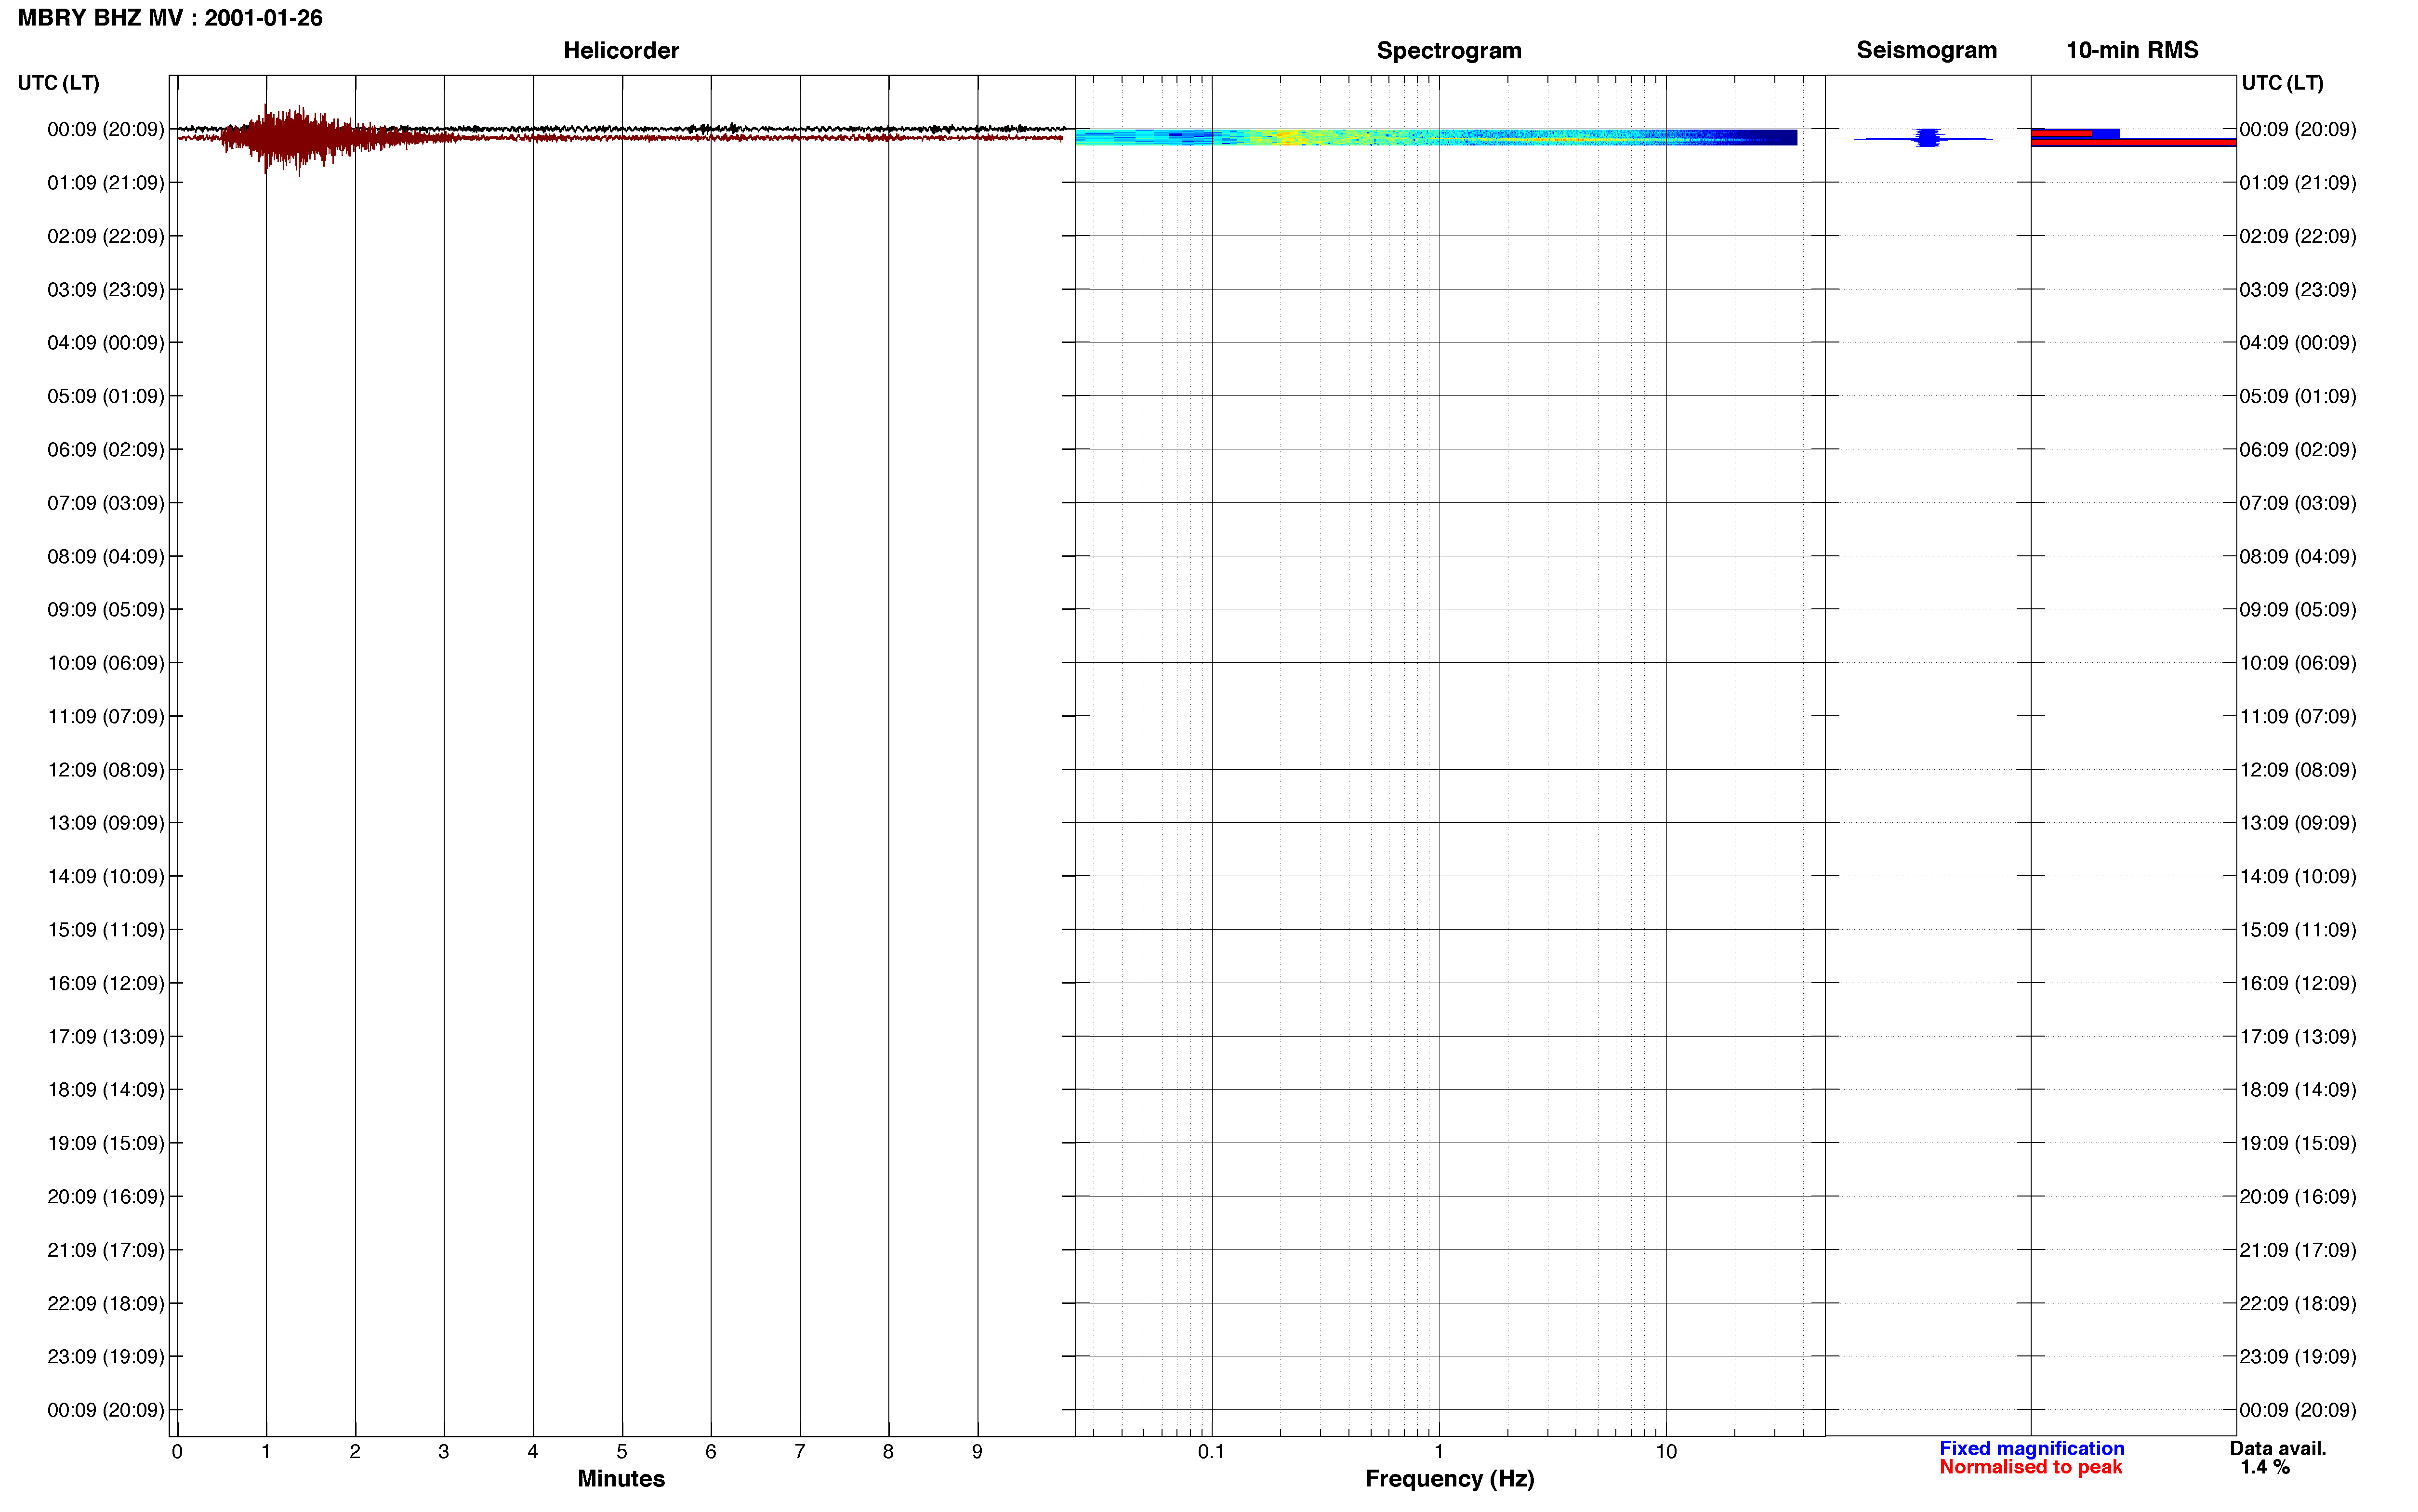Select the Helicorder panel heading

click(x=621, y=50)
